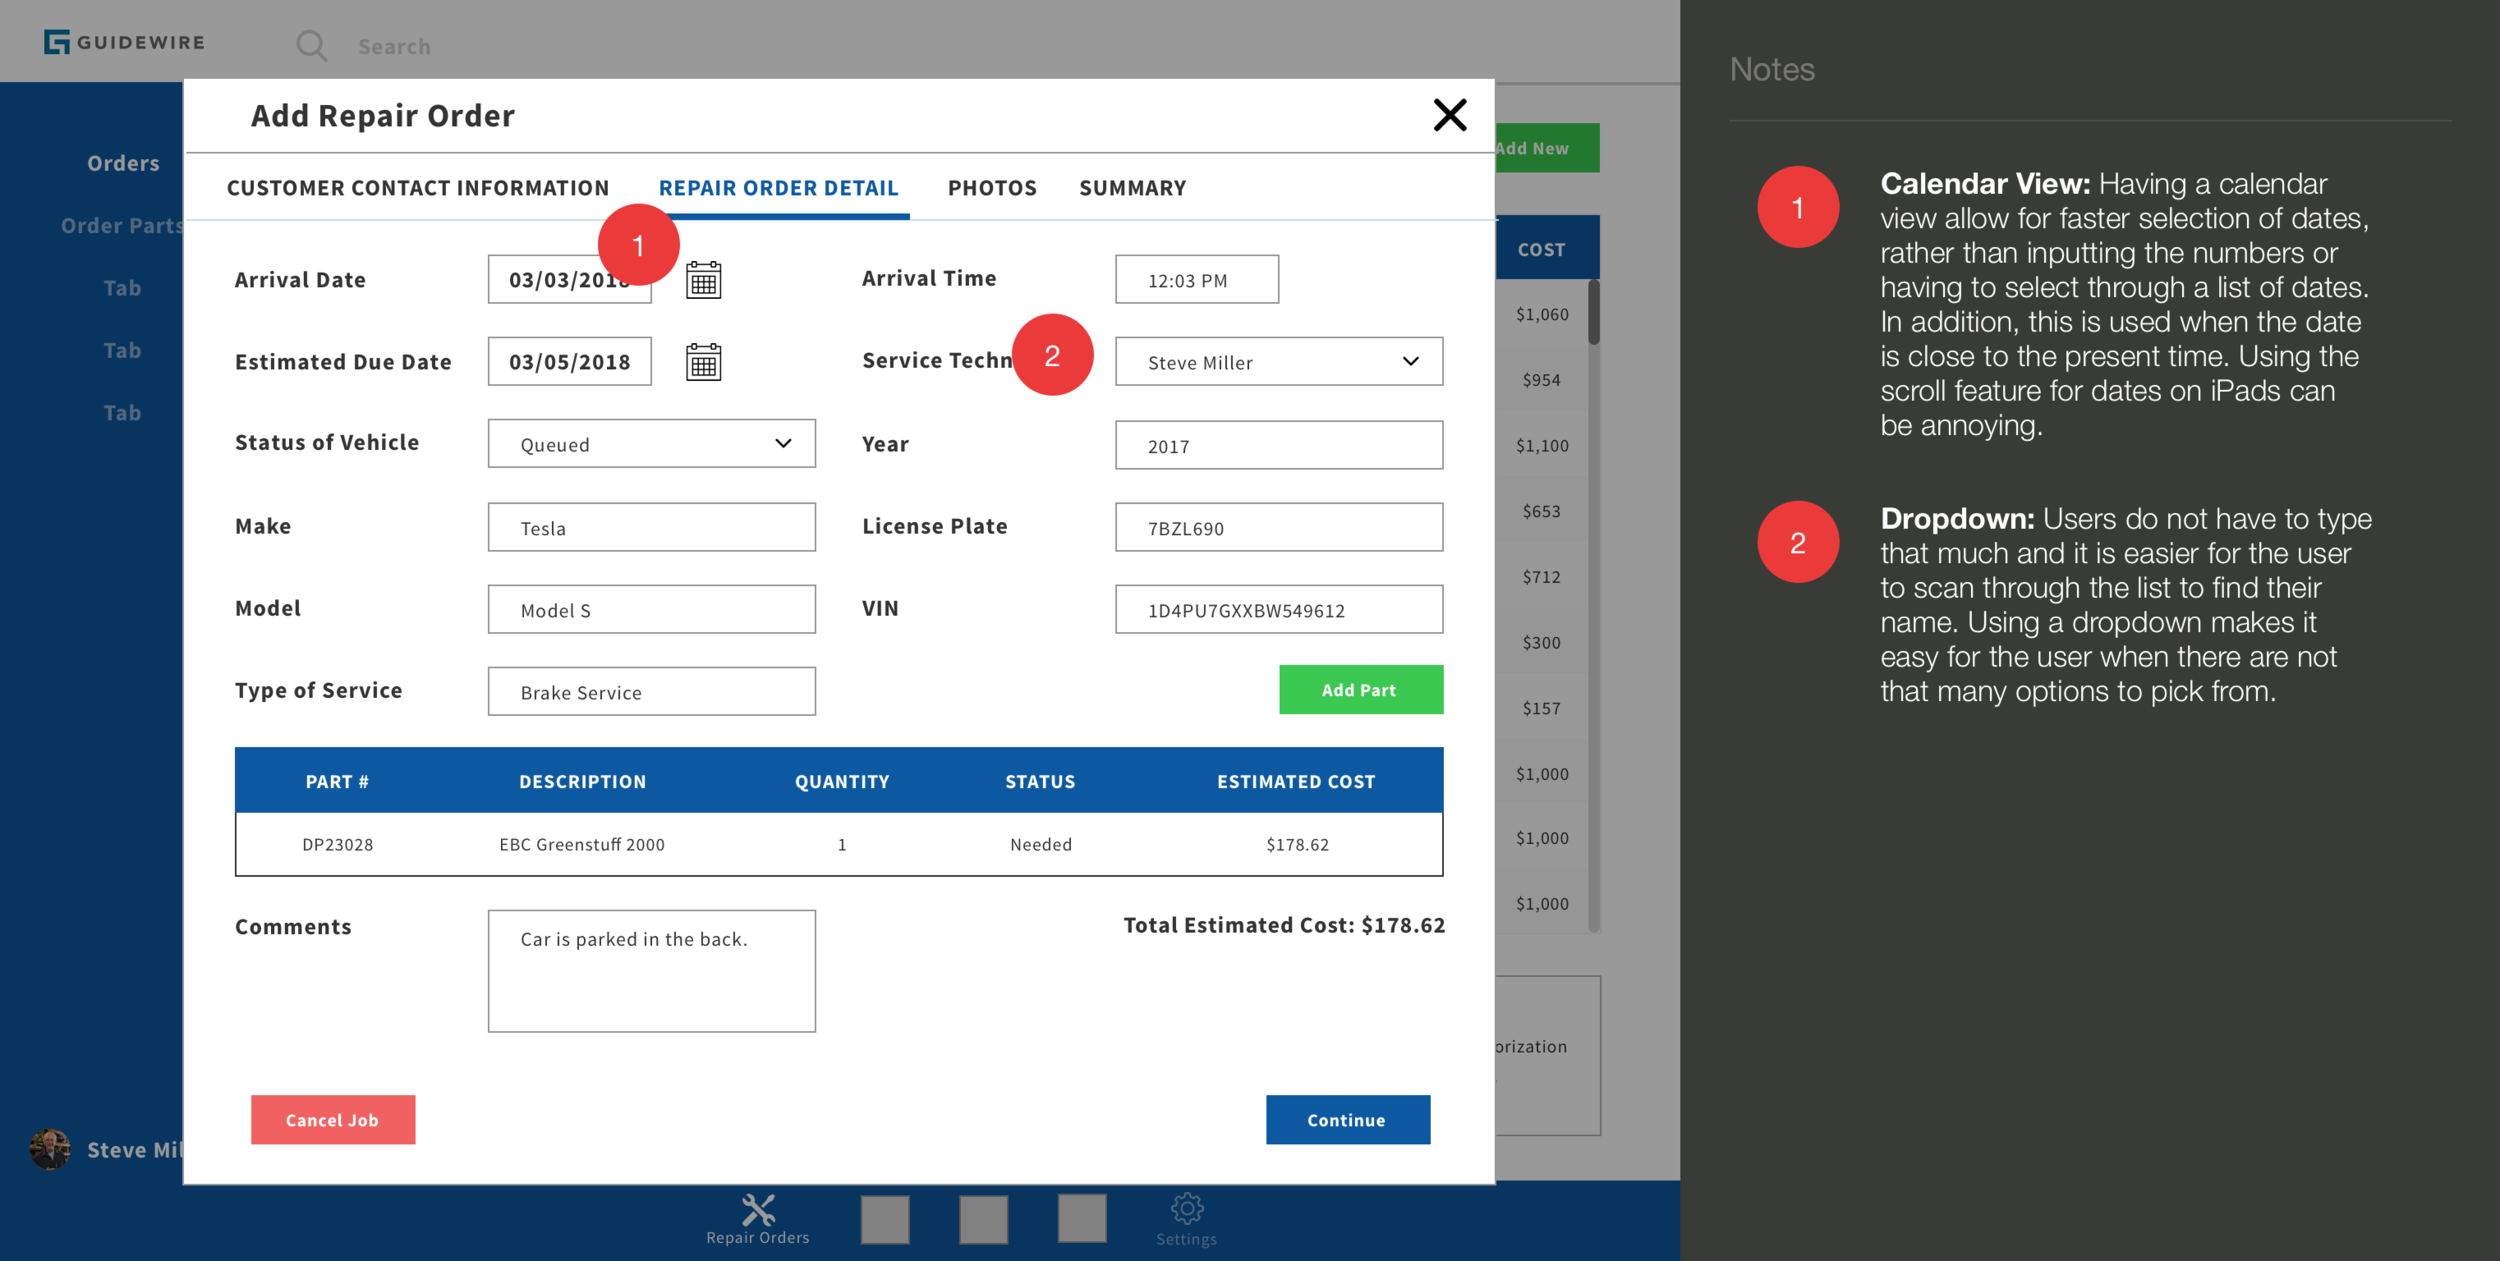This screenshot has height=1261, width=2500.
Task: Expand the Status of Vehicle dropdown
Action: point(783,444)
